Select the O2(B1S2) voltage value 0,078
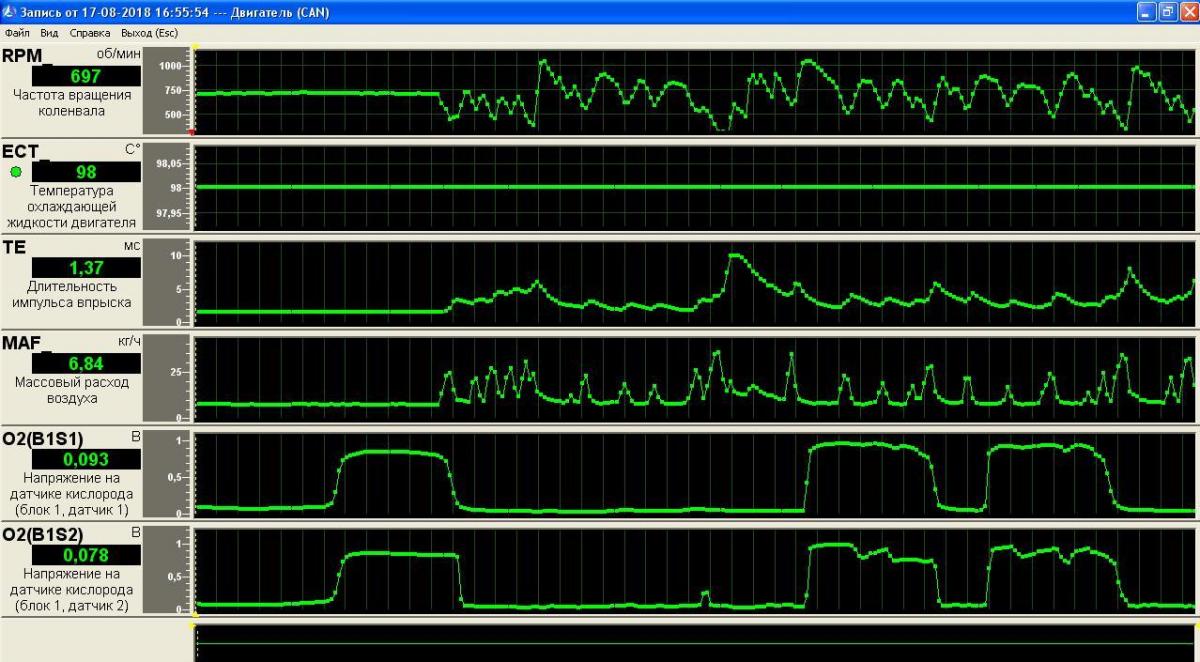Image resolution: width=1200 pixels, height=662 pixels. [x=86, y=556]
